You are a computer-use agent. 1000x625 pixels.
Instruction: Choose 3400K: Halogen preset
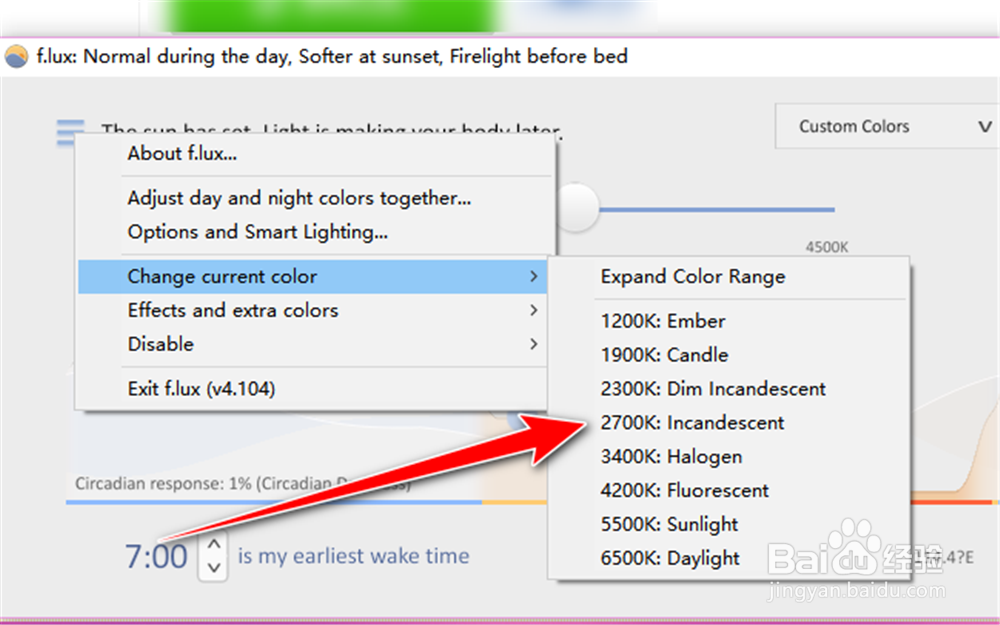671,457
